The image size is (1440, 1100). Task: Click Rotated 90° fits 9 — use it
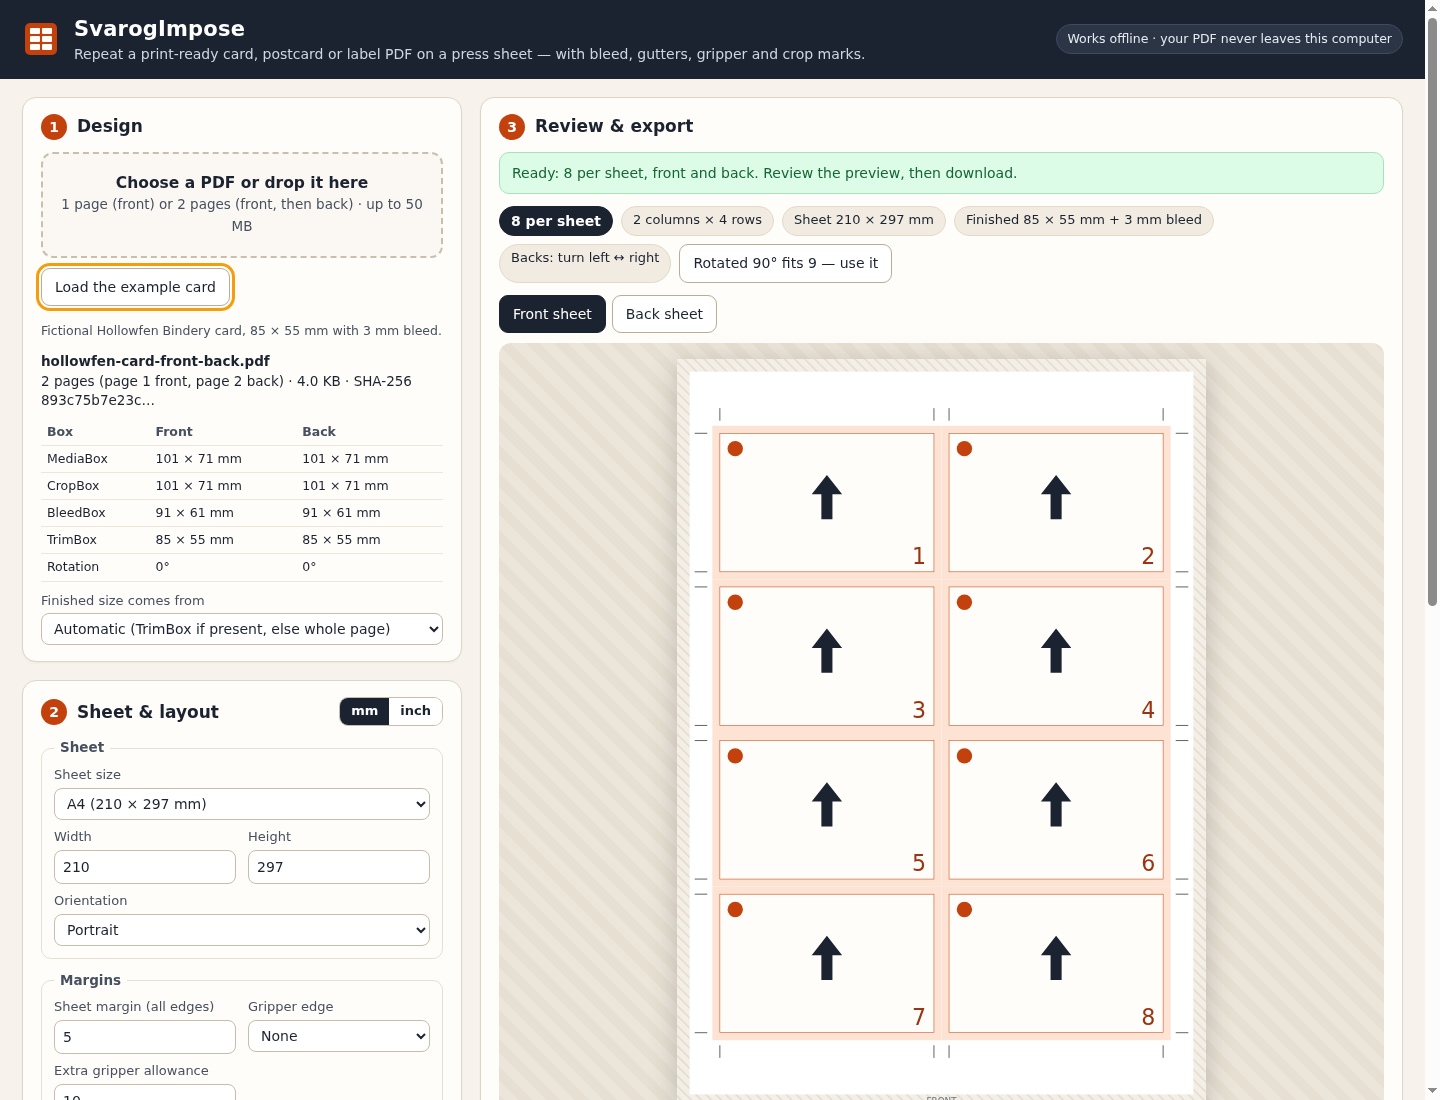(x=785, y=263)
